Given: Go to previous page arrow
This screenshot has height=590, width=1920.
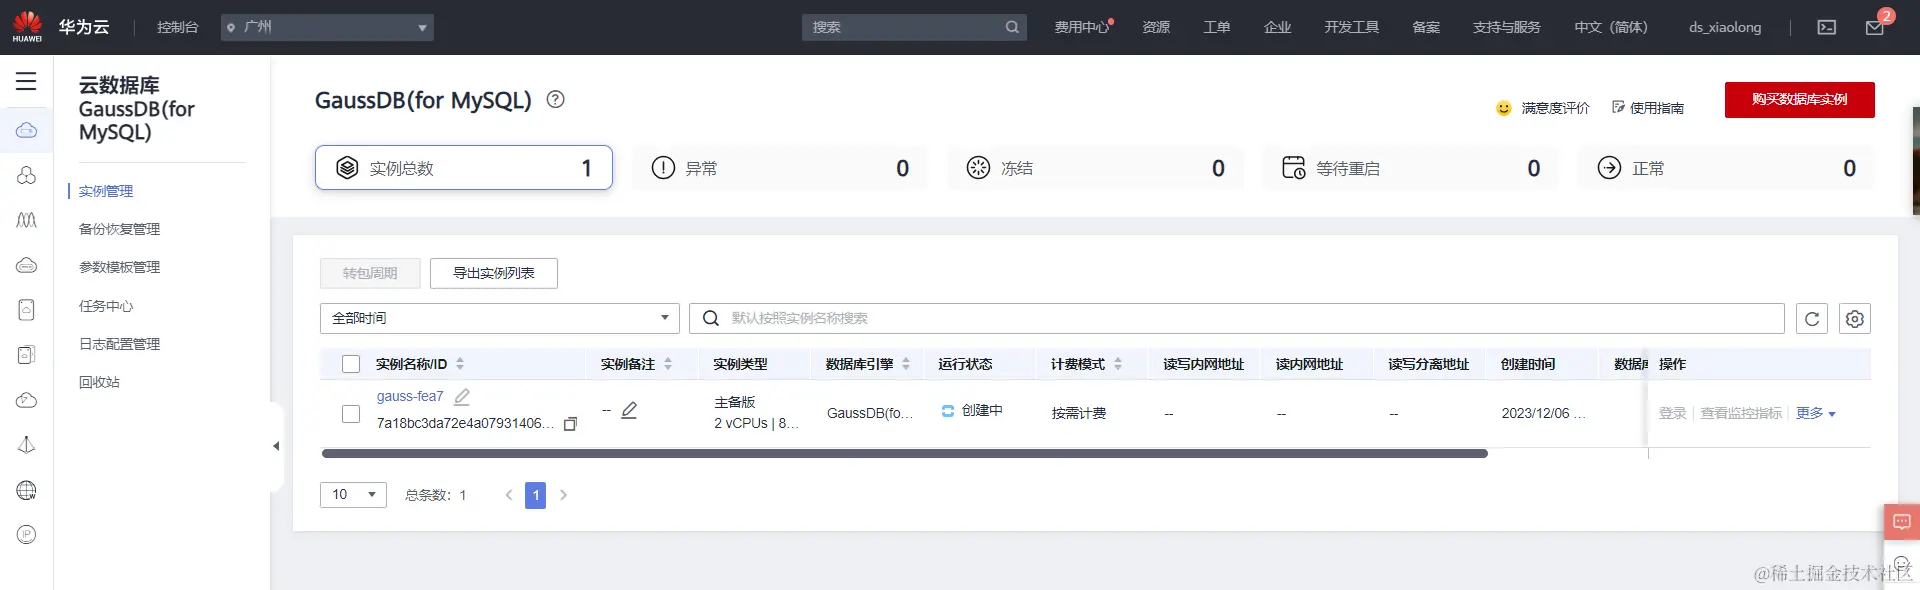Looking at the screenshot, I should (509, 495).
